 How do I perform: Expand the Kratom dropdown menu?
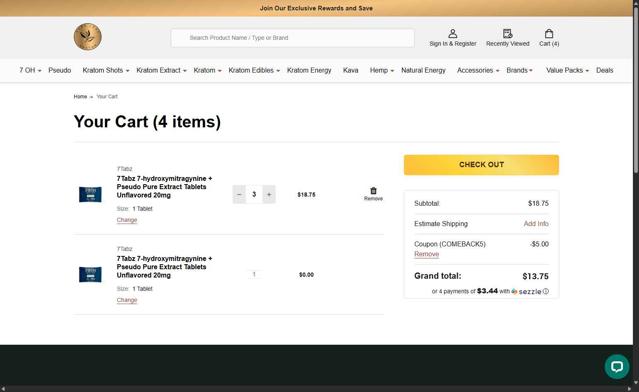coord(207,70)
